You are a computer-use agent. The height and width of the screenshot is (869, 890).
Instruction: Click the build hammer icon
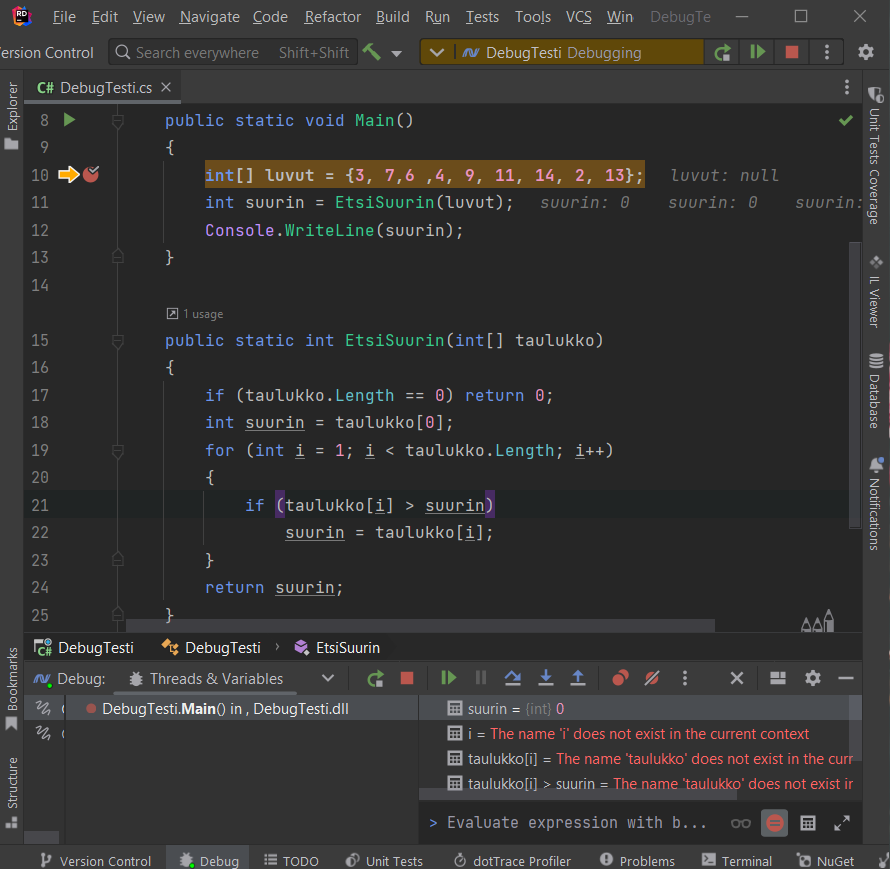(372, 52)
